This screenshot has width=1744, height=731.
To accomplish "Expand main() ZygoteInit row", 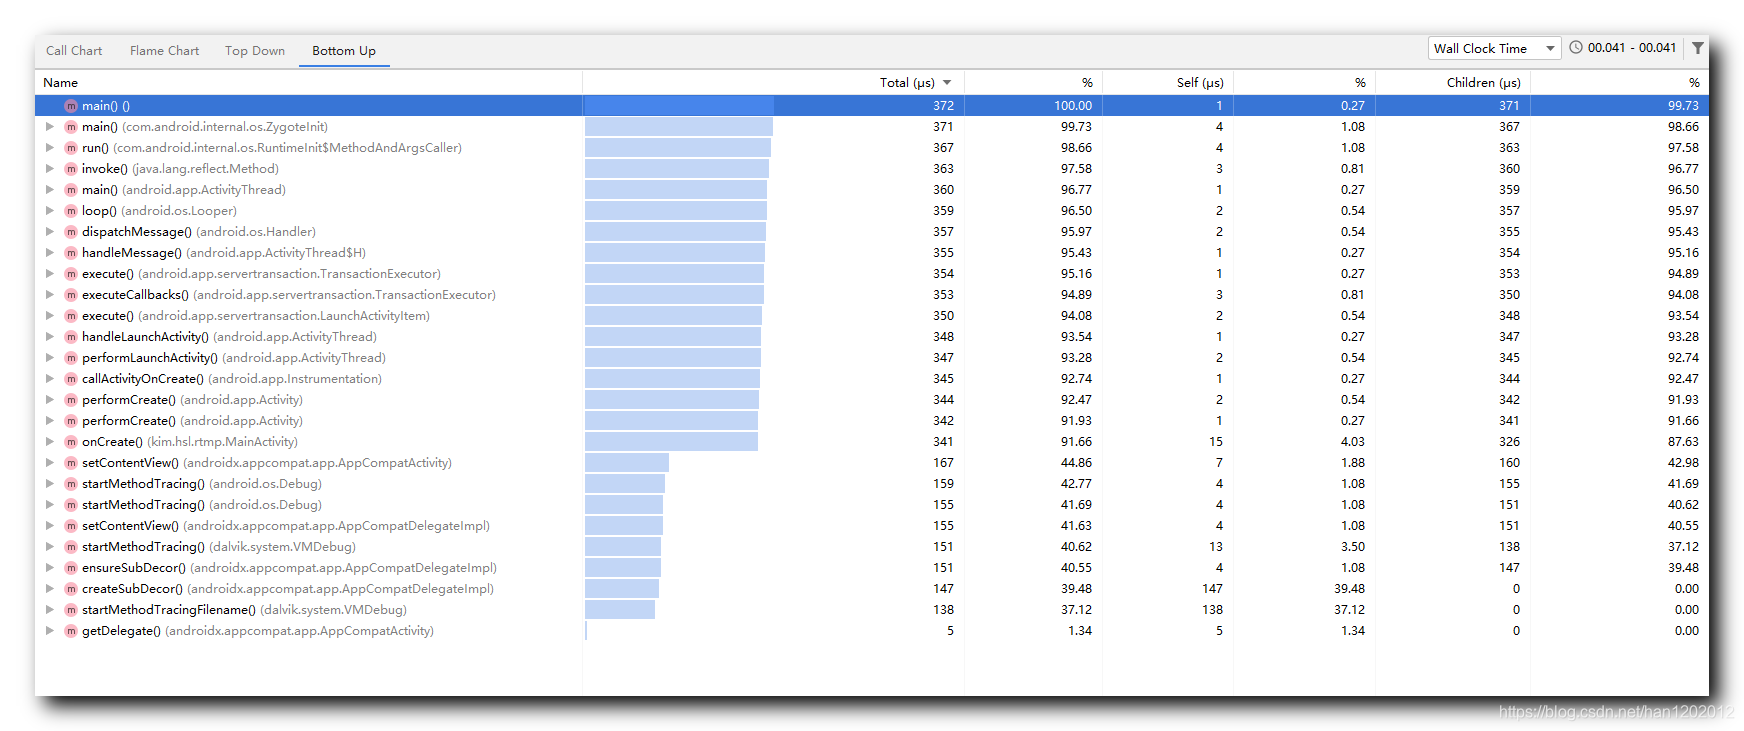I will pos(49,127).
